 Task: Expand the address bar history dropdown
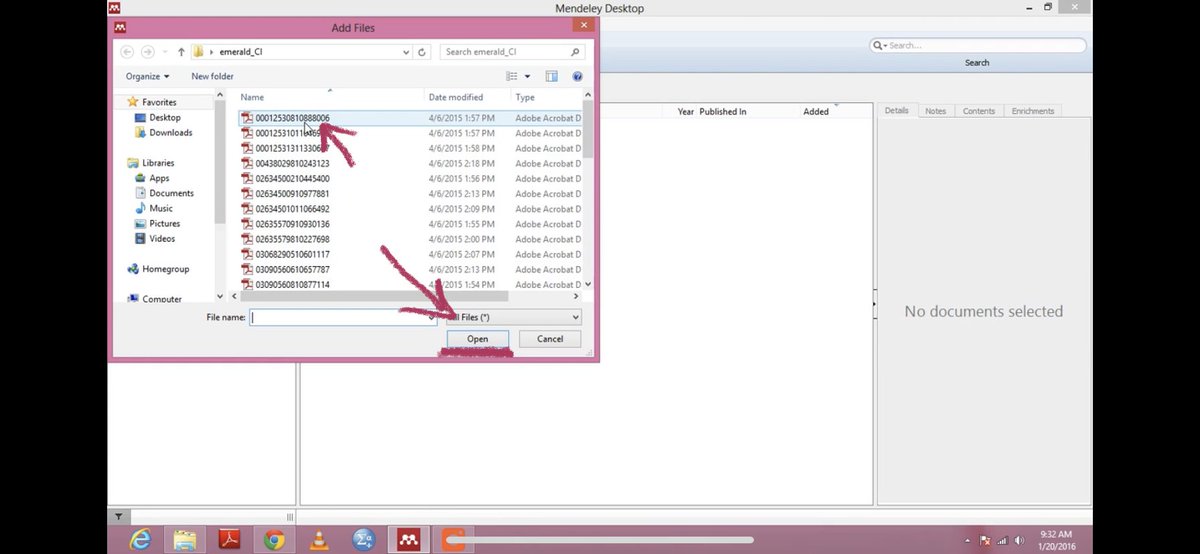pyautogui.click(x=405, y=52)
